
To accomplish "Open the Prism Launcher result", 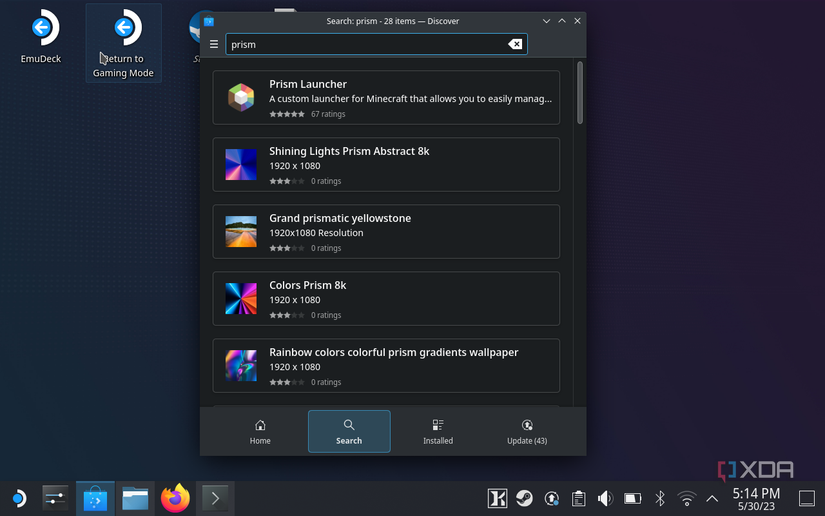I will coord(386,98).
